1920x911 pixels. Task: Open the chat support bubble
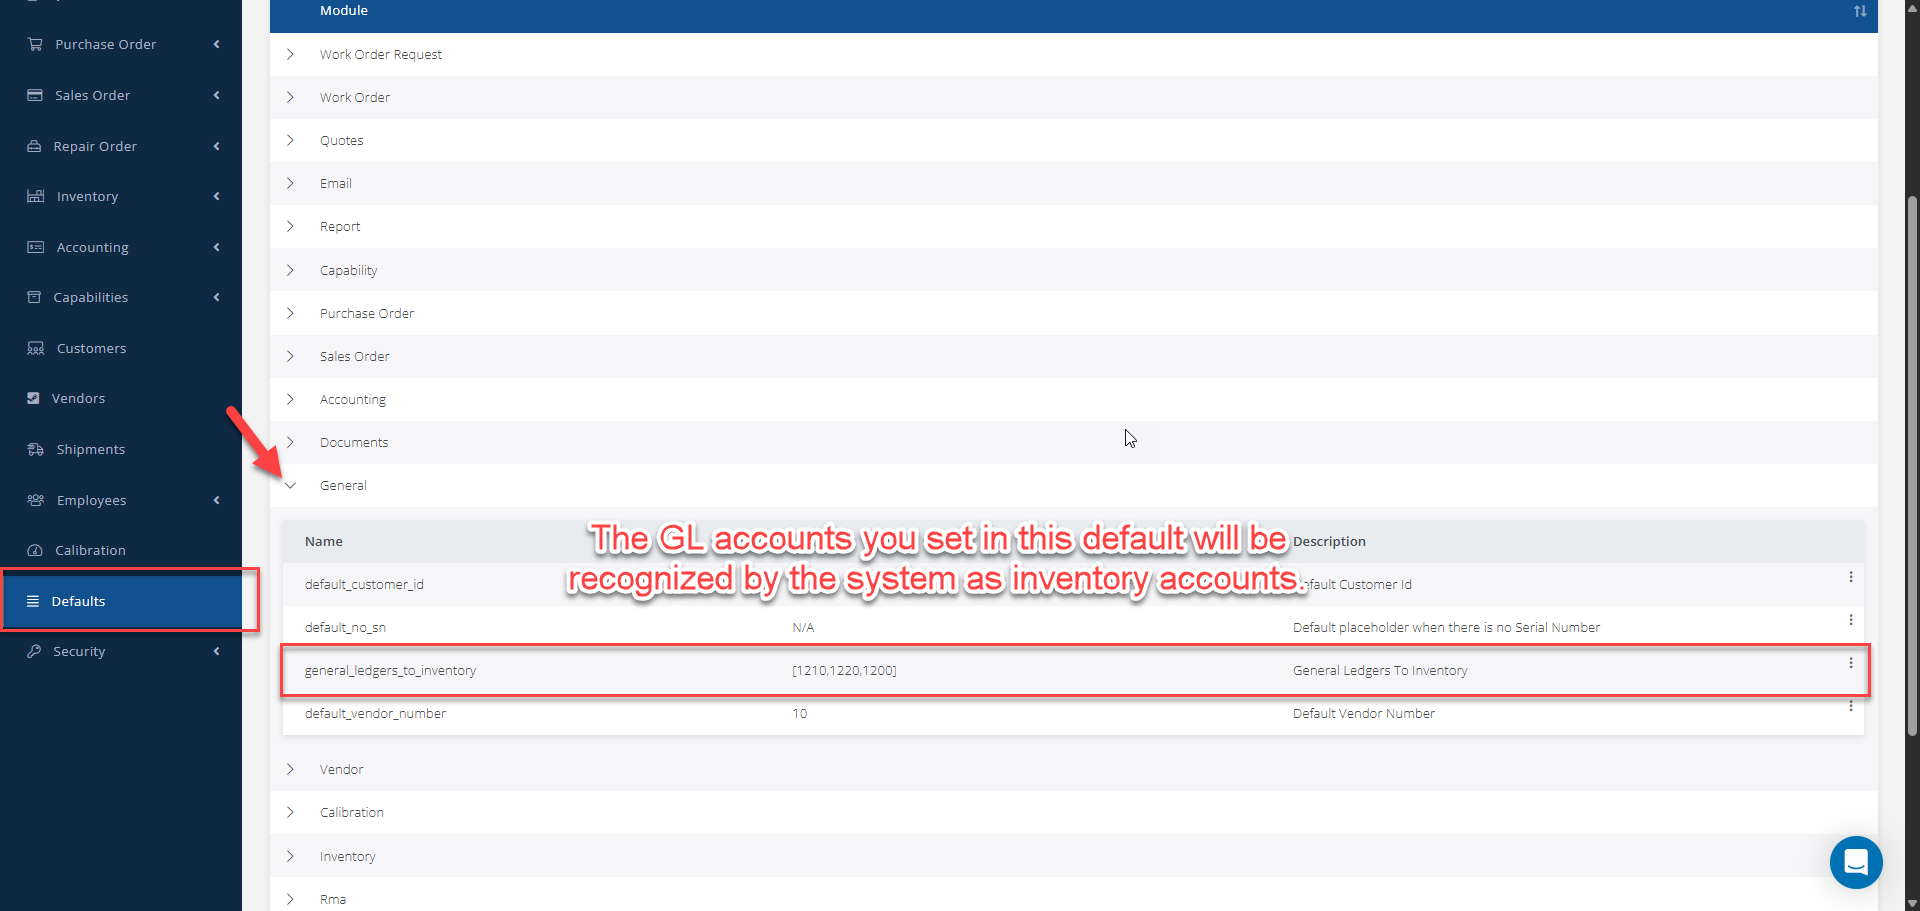pyautogui.click(x=1855, y=862)
